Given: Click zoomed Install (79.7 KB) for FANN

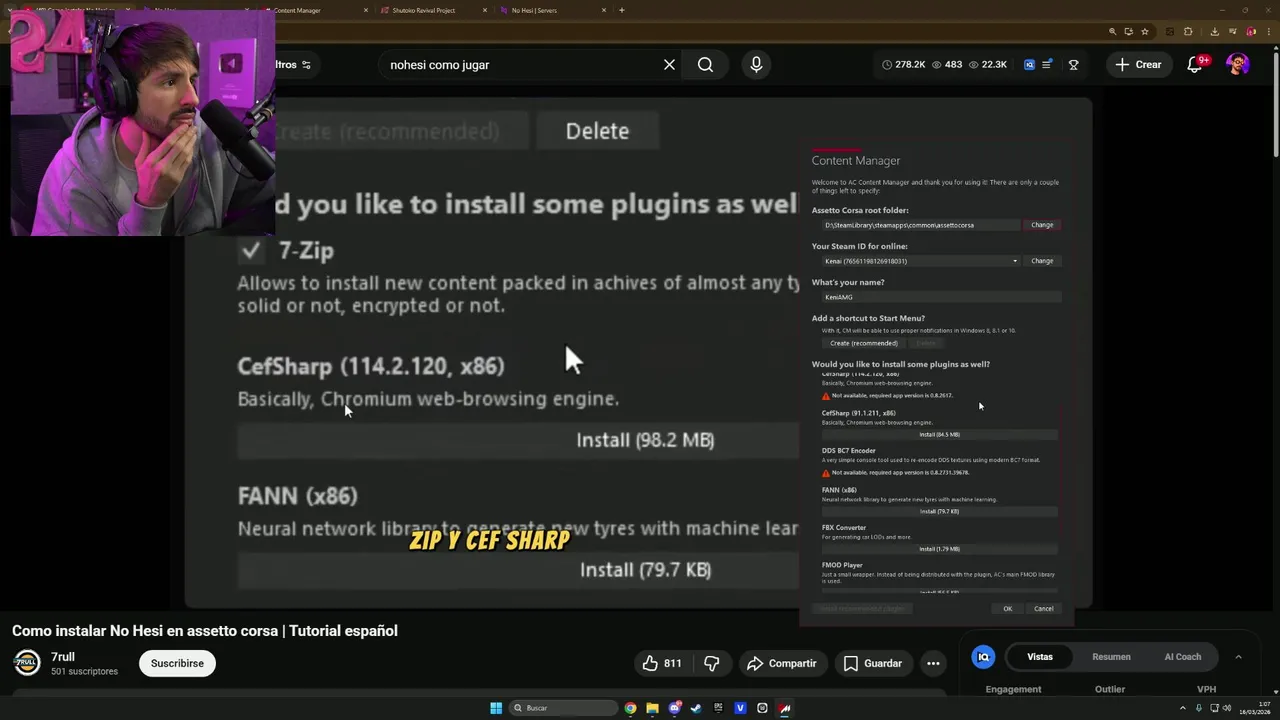Looking at the screenshot, I should [518, 570].
